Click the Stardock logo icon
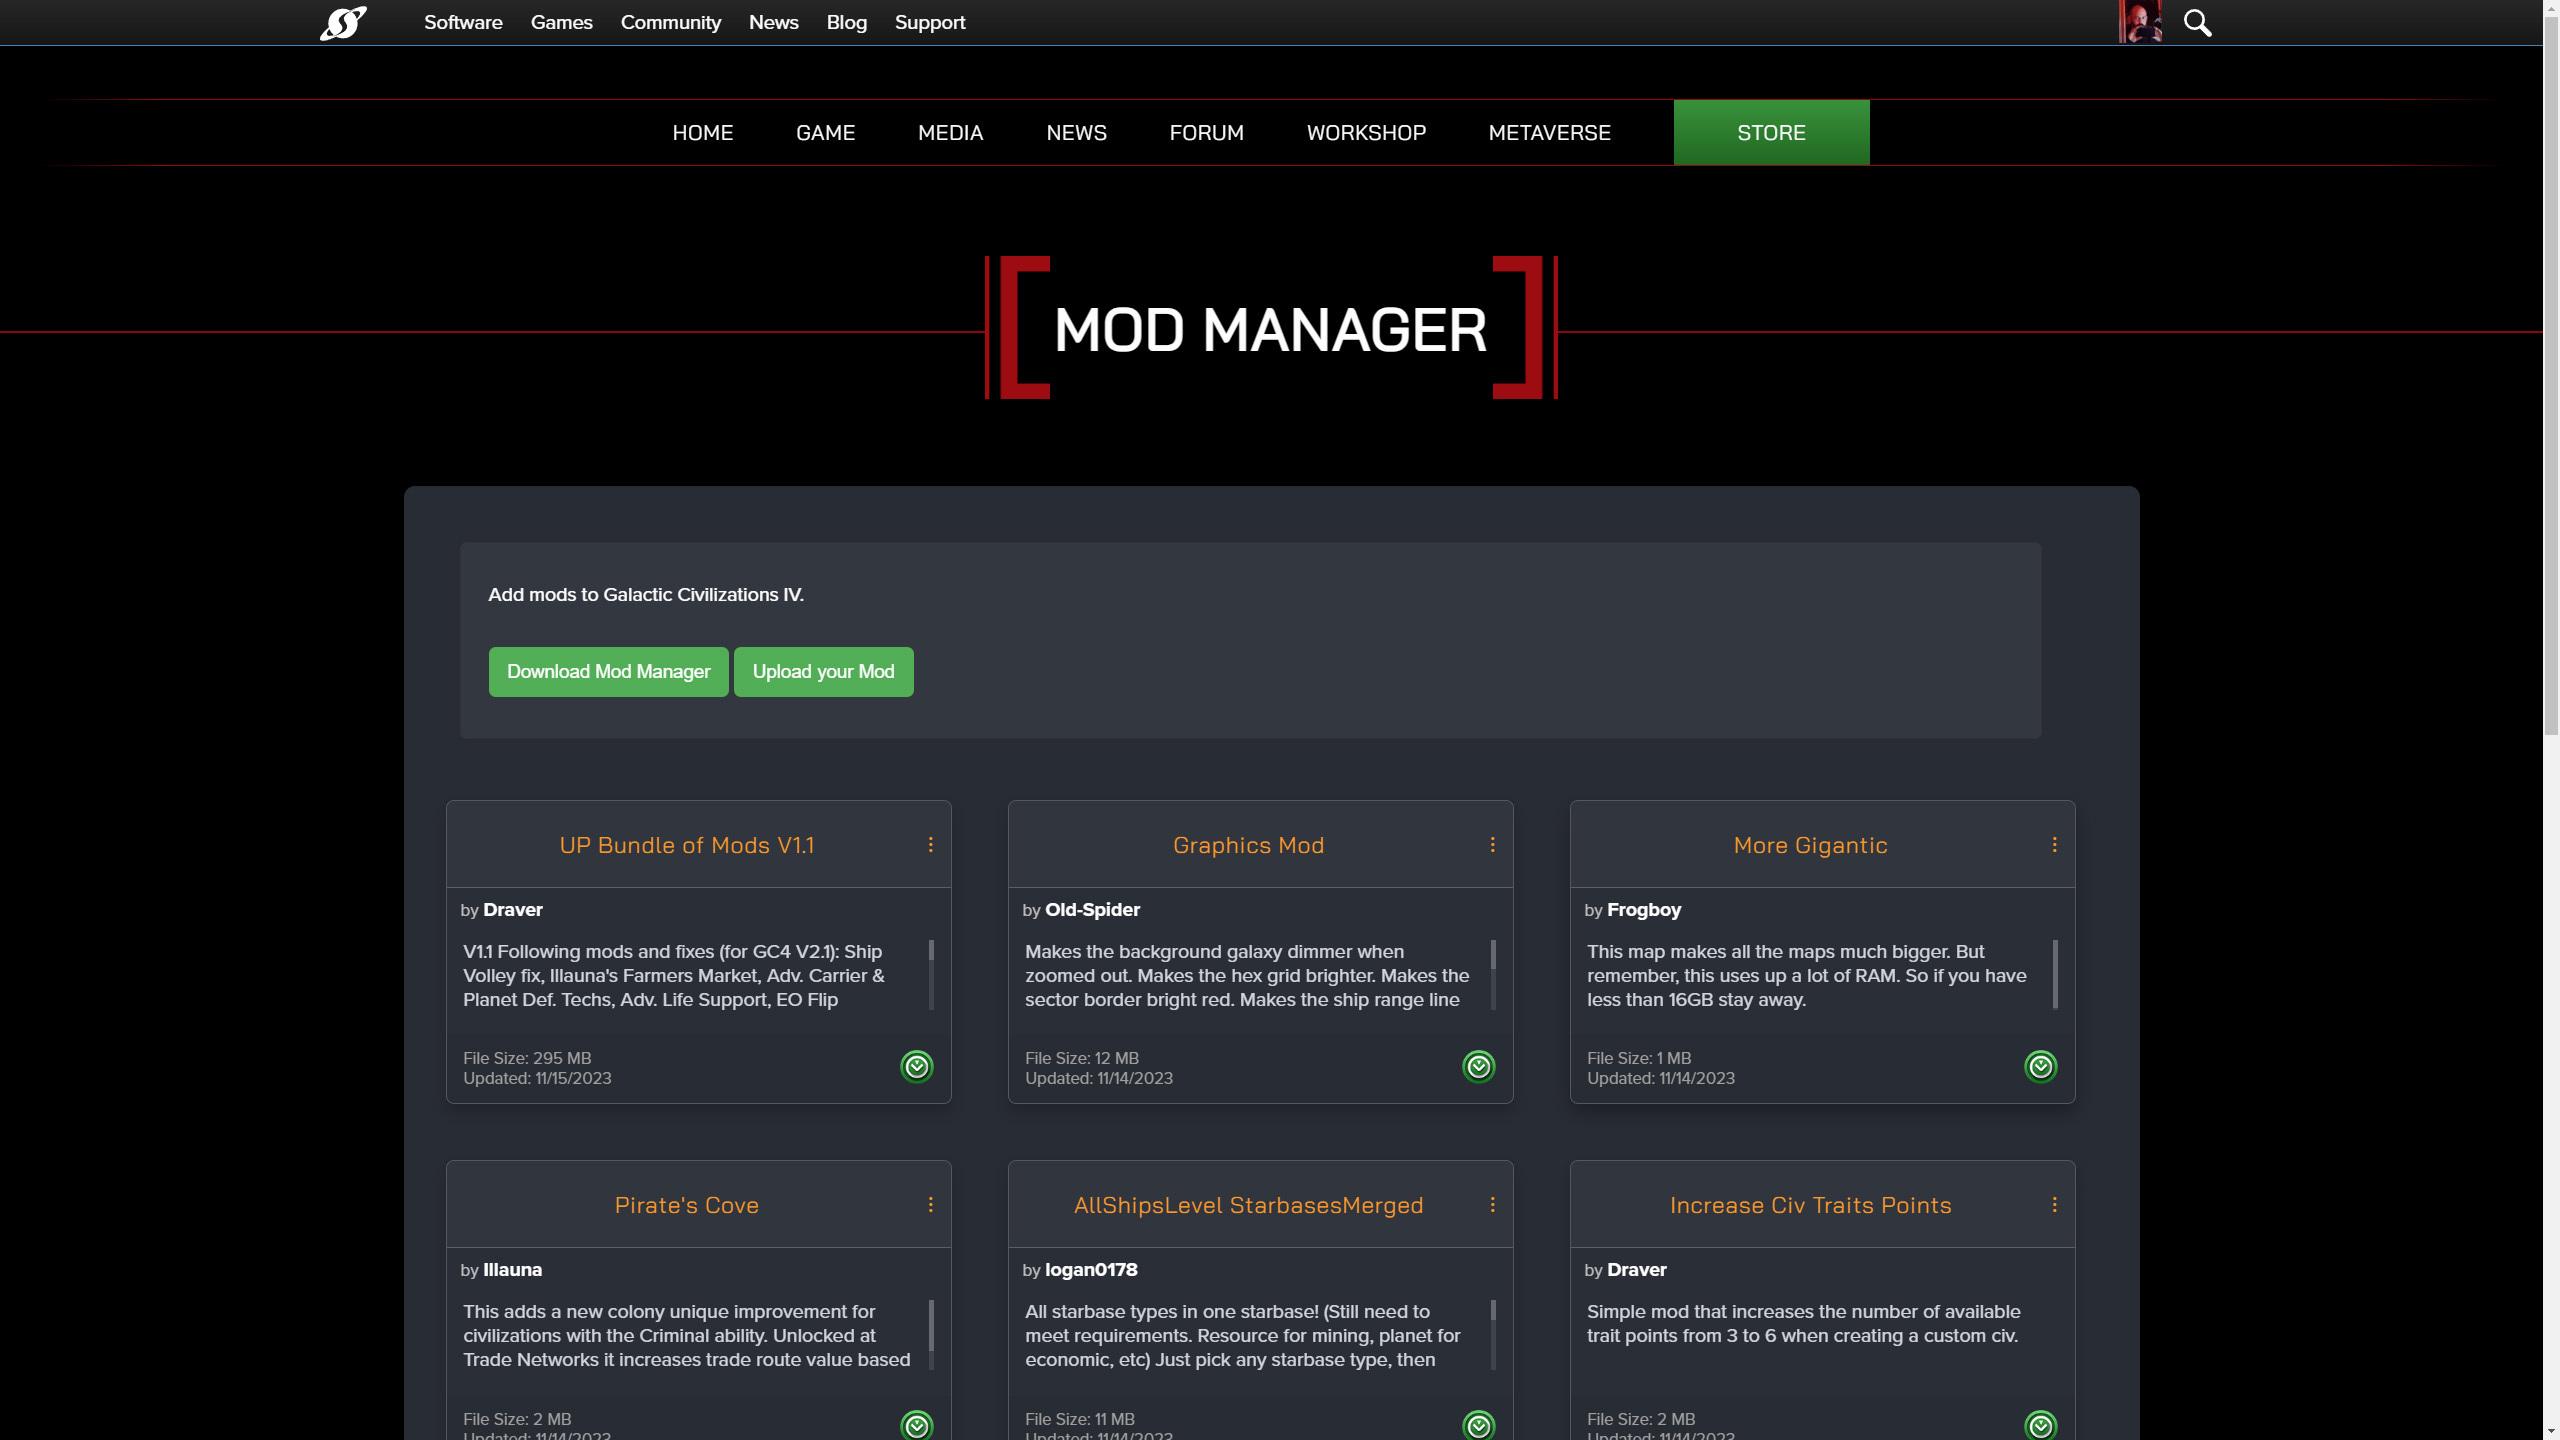Viewport: 2560px width, 1440px height. coord(343,22)
